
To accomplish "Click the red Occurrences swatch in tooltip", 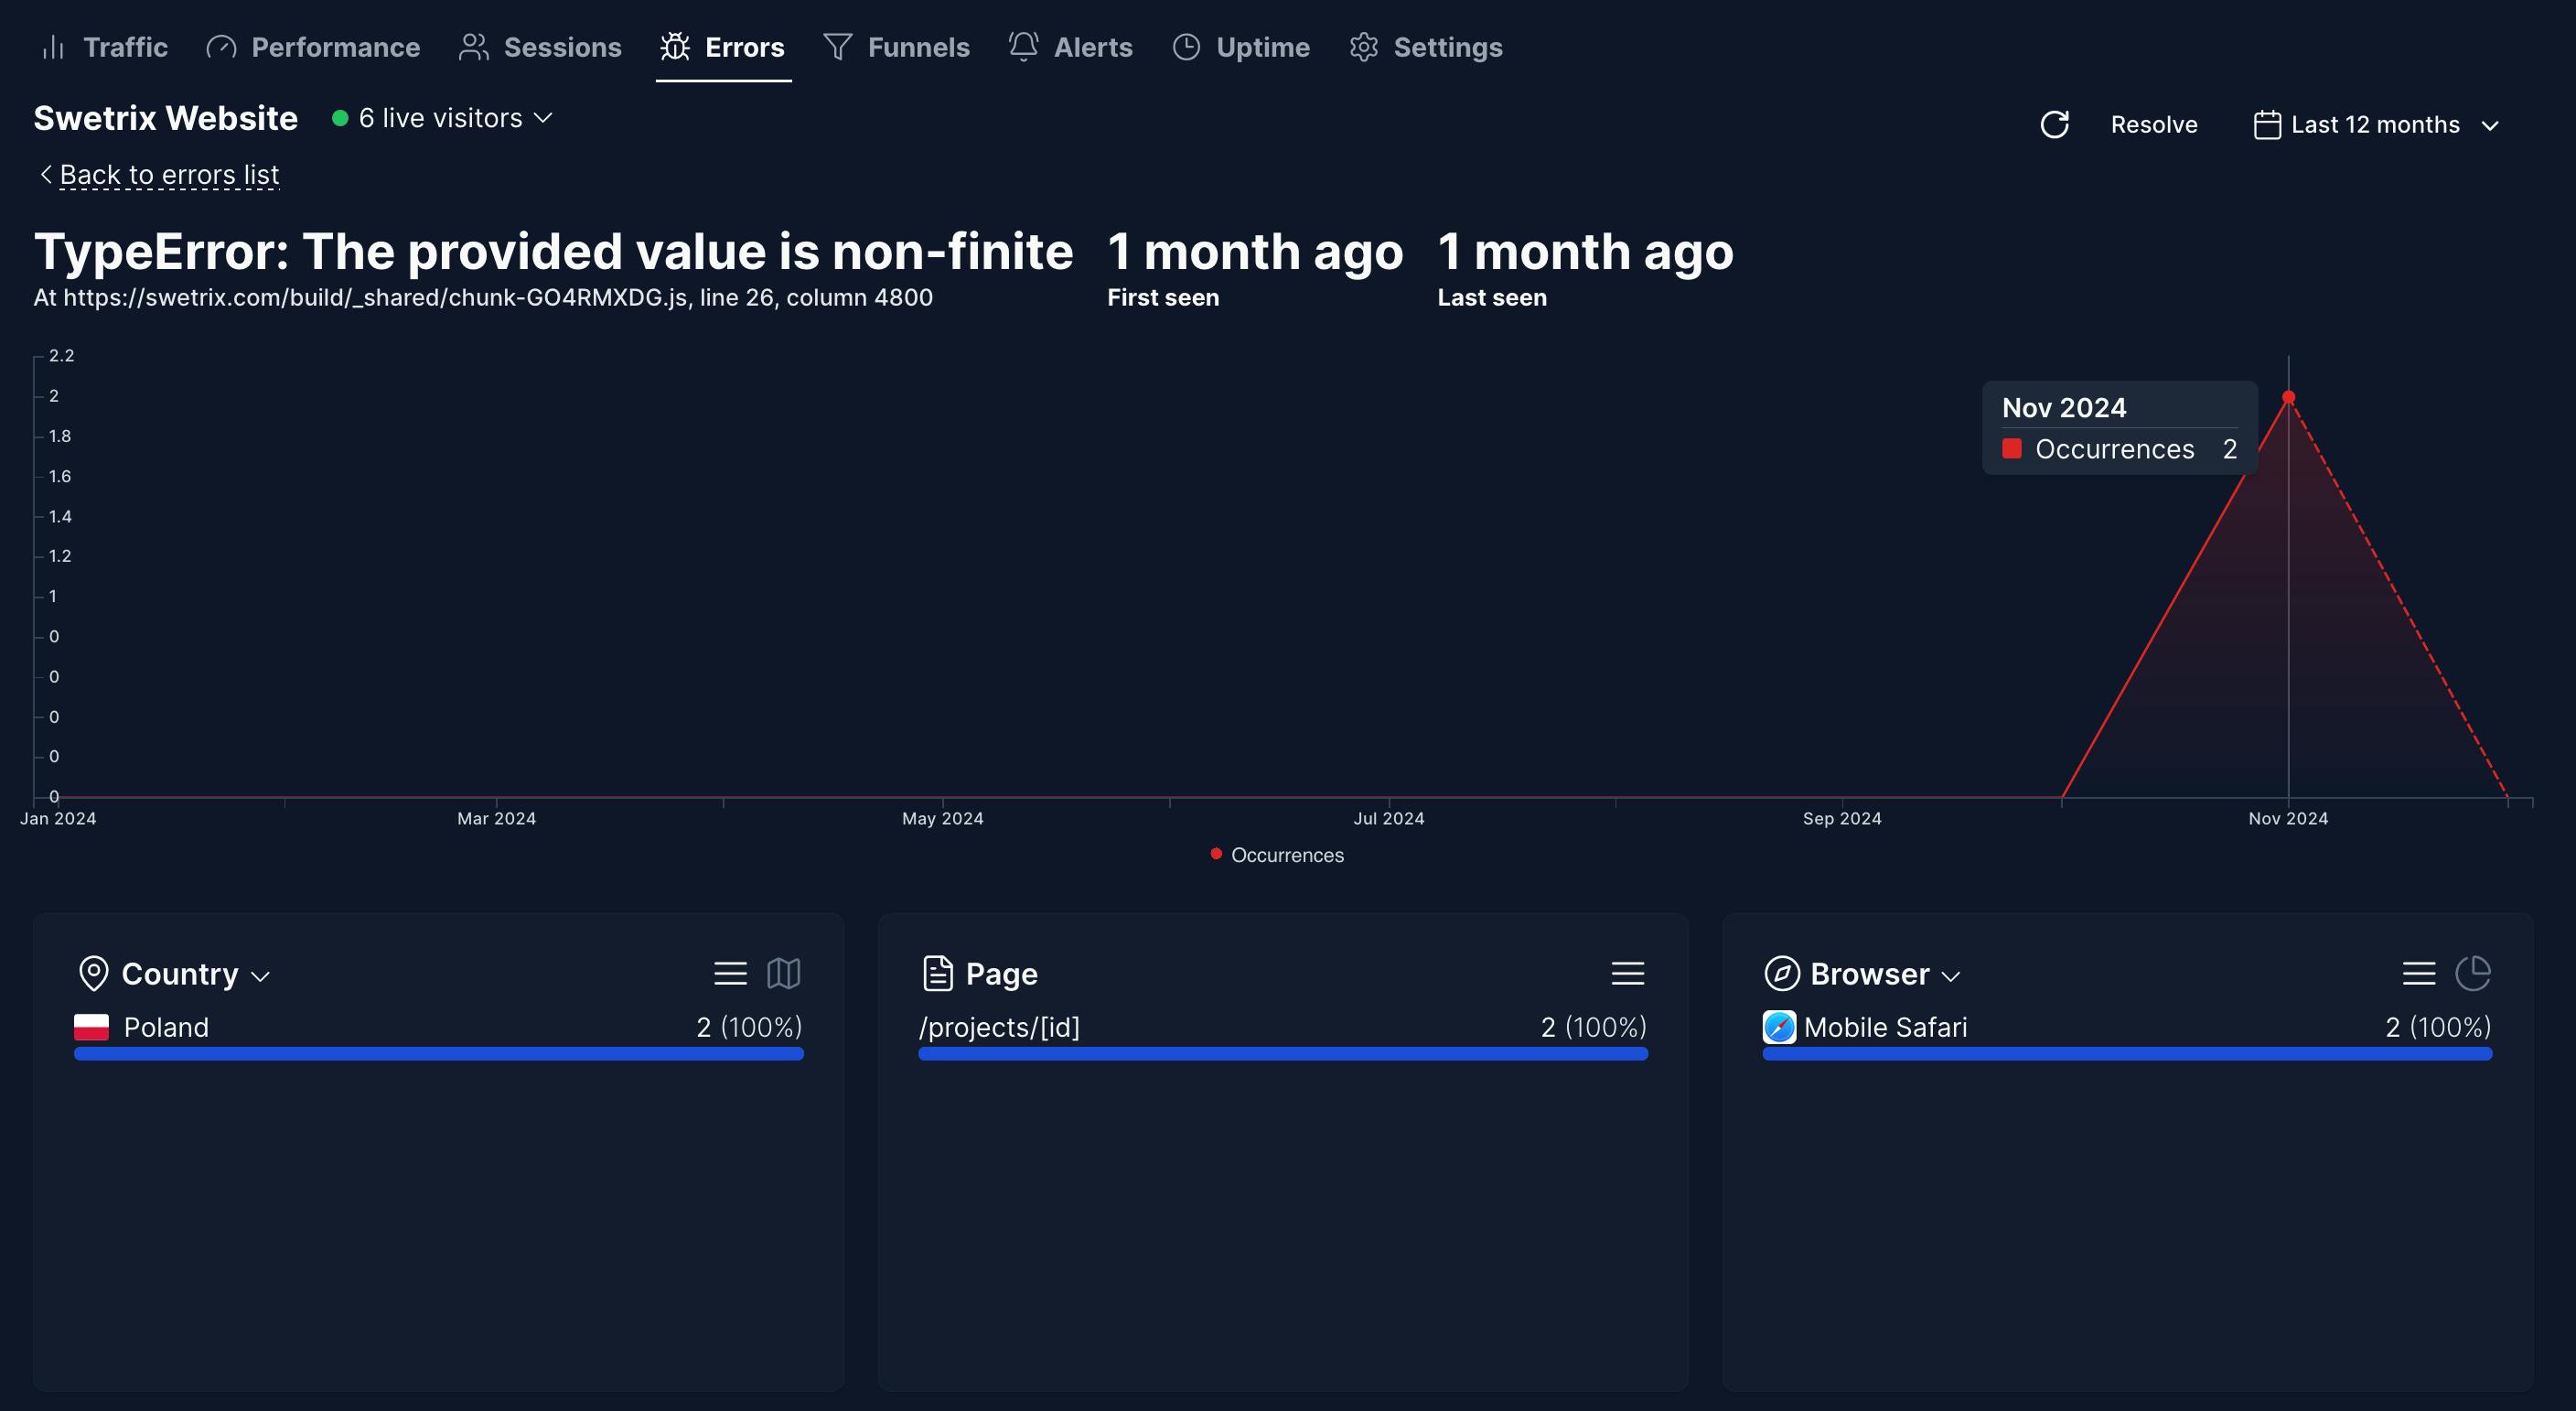I will (2012, 449).
